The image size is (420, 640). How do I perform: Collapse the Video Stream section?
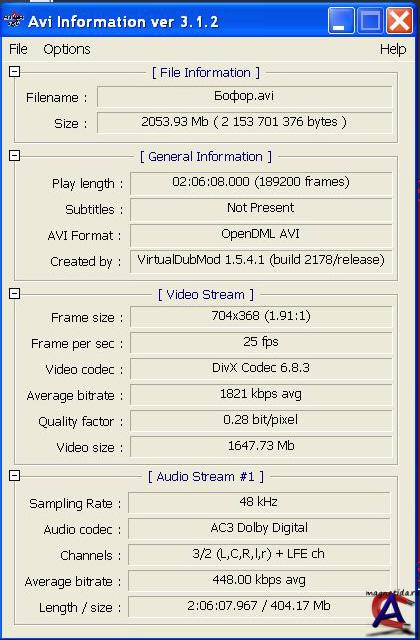(x=14, y=293)
